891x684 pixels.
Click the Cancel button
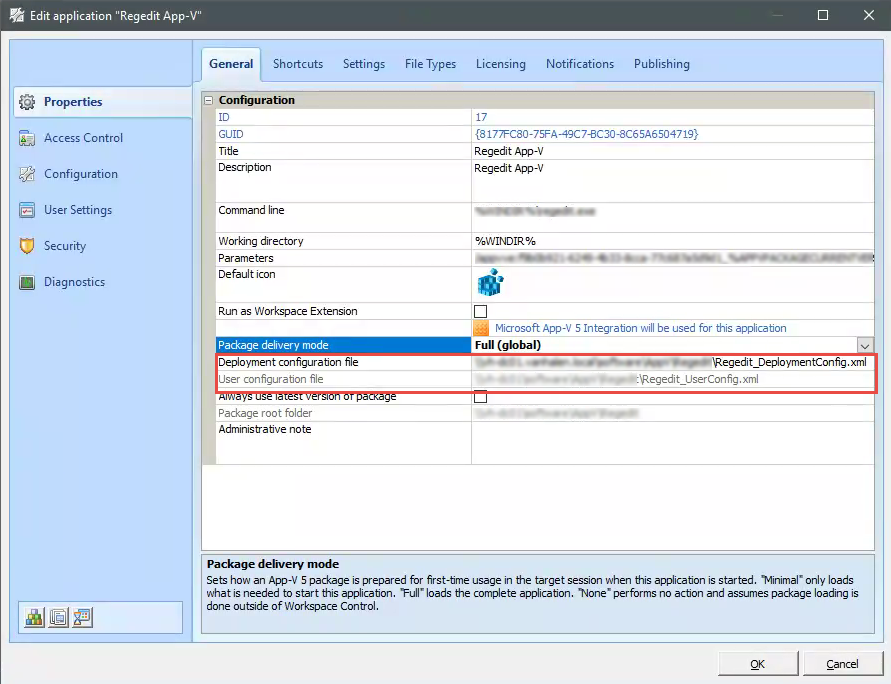[x=843, y=663]
